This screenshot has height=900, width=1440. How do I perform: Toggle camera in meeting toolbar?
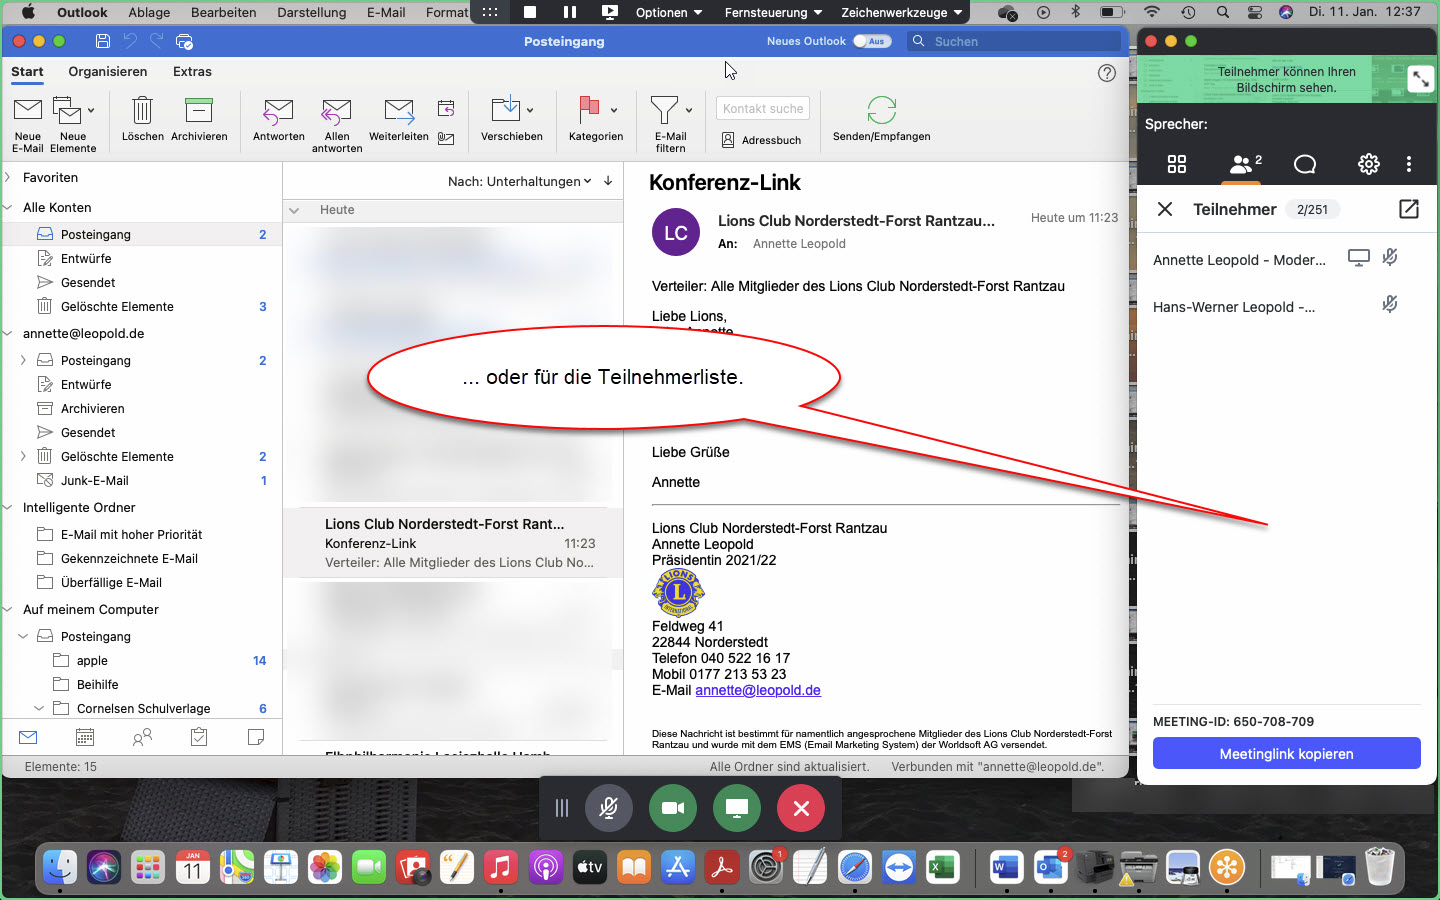pos(673,808)
